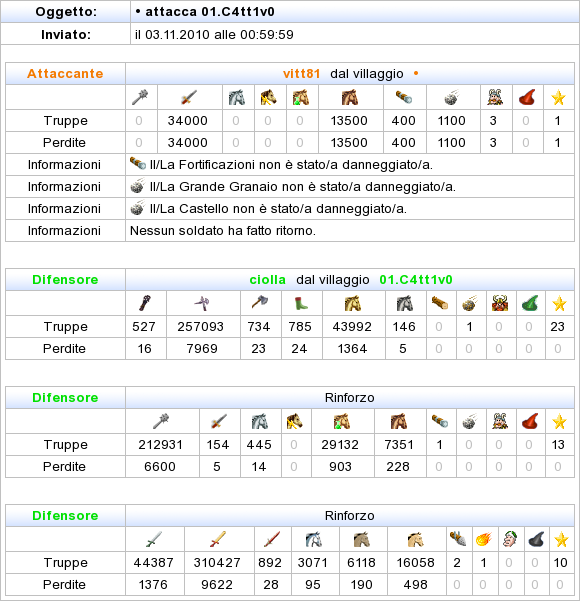
Task: Click the catapult icon above 1100 in Attaccante table
Action: [x=452, y=97]
